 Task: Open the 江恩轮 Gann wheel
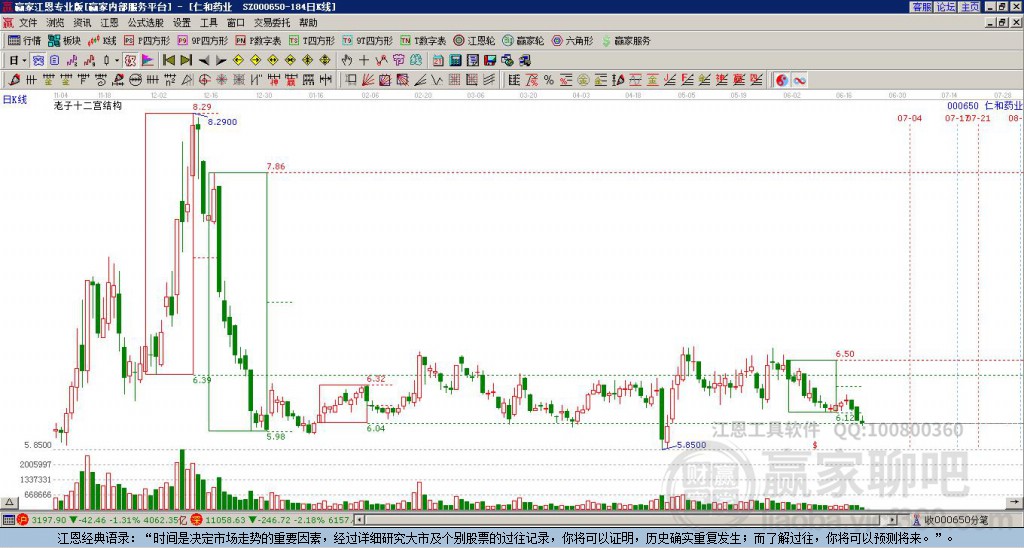tap(474, 40)
